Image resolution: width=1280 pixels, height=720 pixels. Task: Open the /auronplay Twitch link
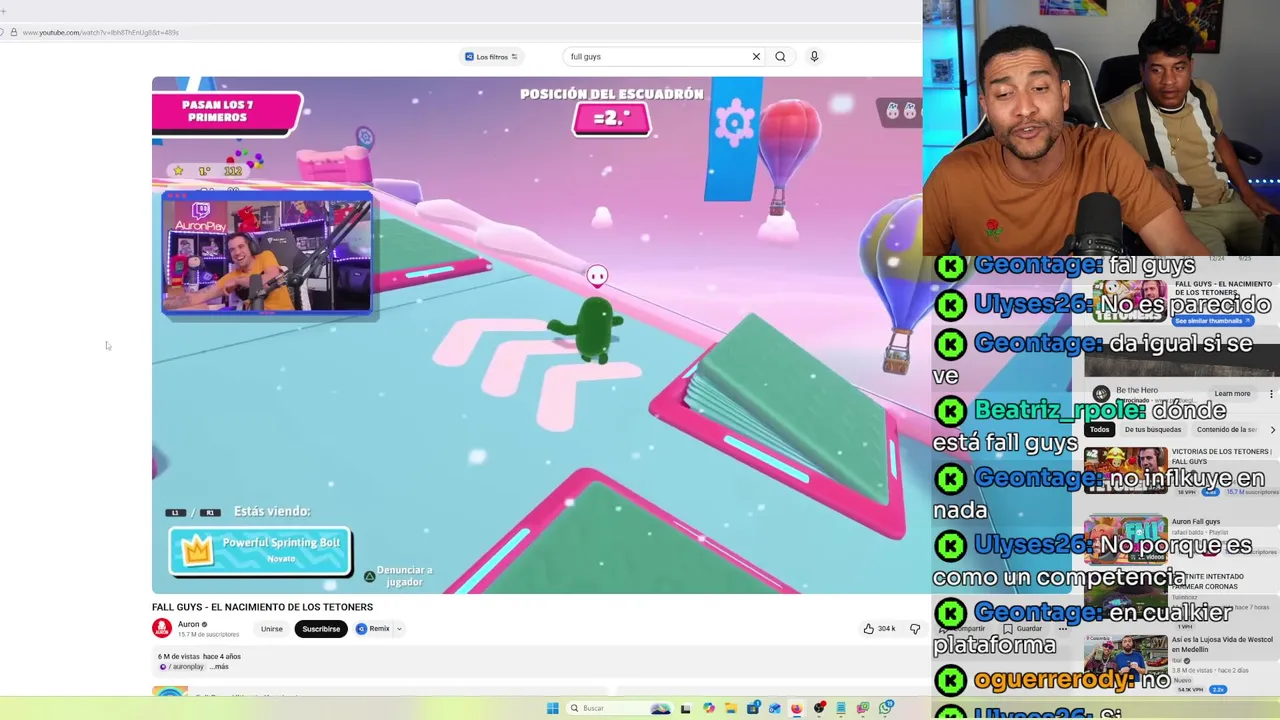coord(183,667)
